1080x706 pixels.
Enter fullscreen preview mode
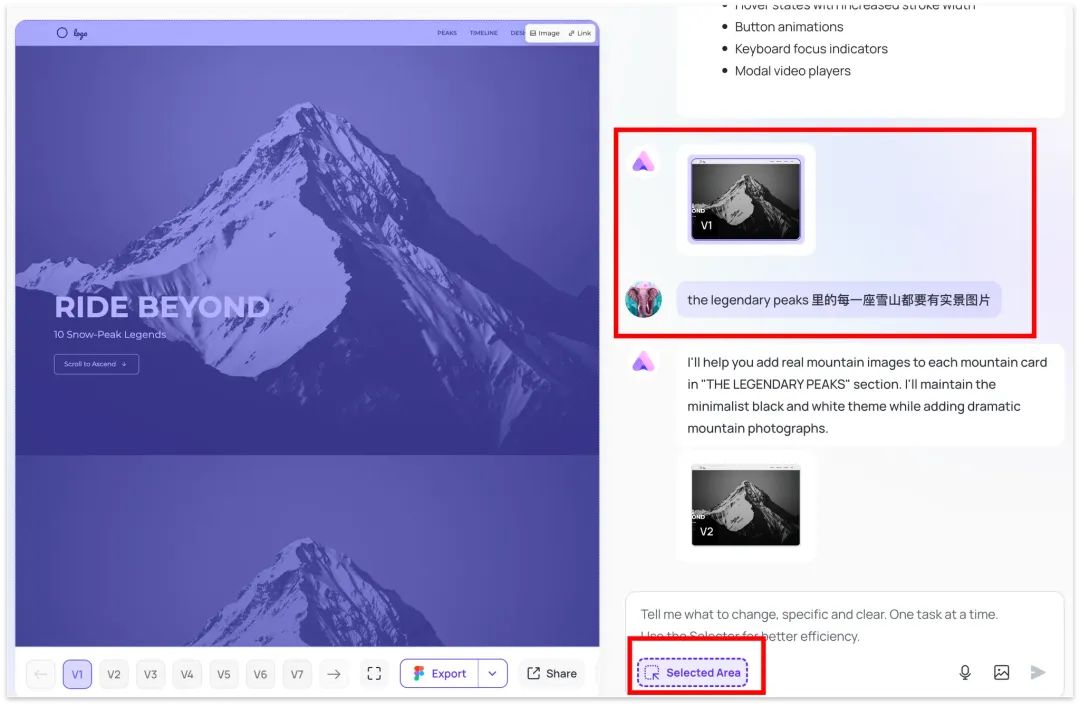click(x=374, y=674)
